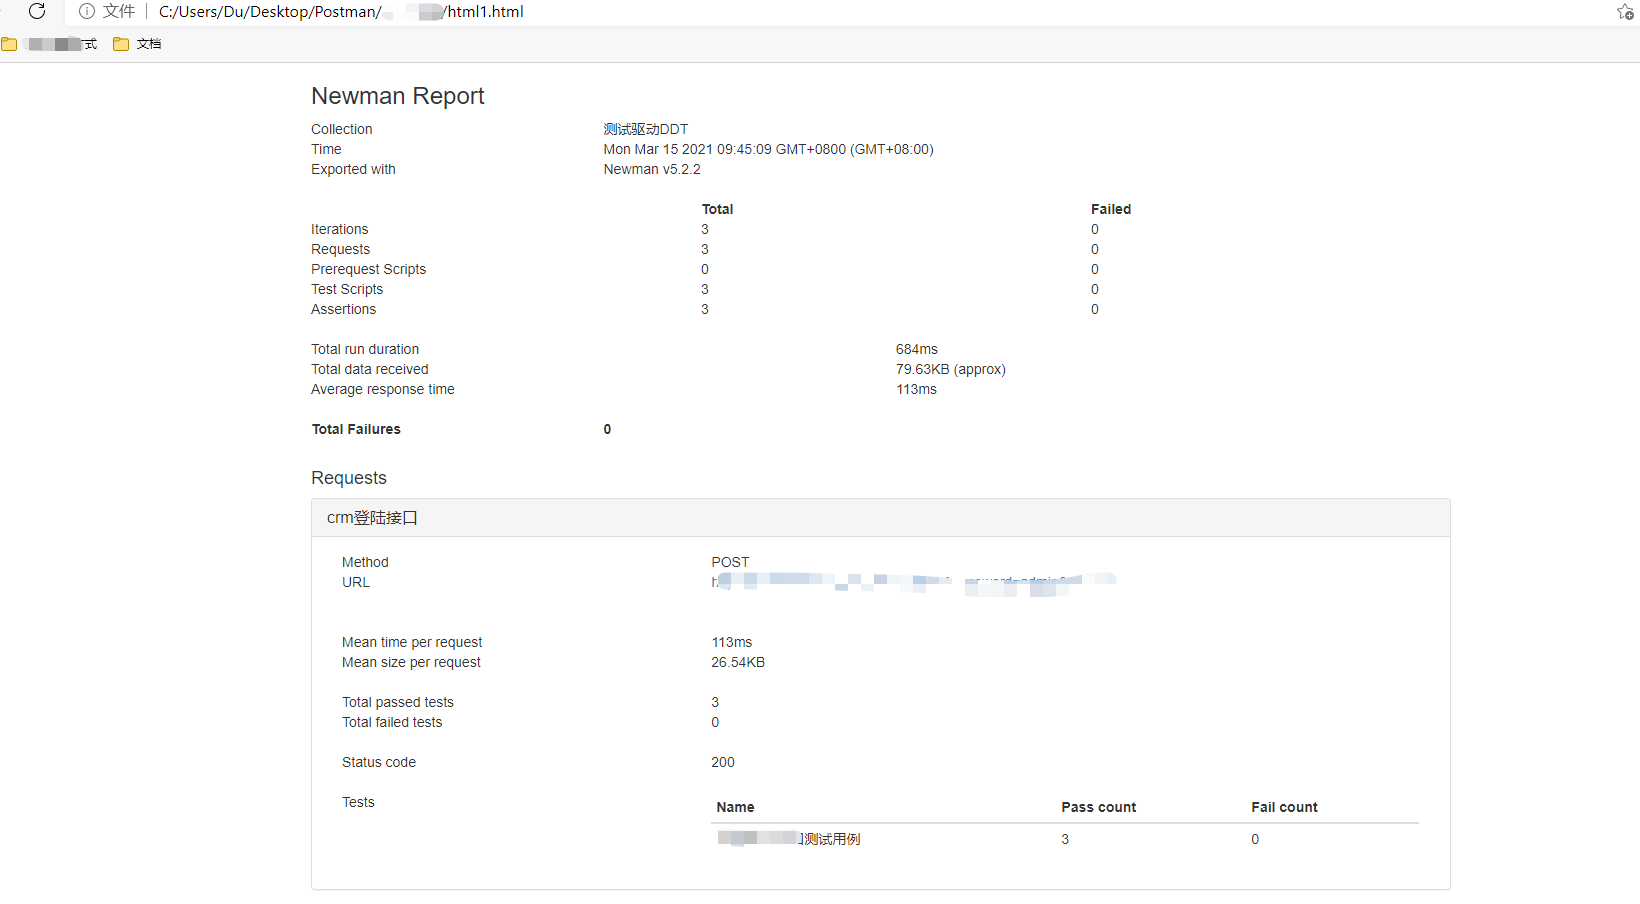Select the Assertions row label
1640x904 pixels.
click(343, 309)
